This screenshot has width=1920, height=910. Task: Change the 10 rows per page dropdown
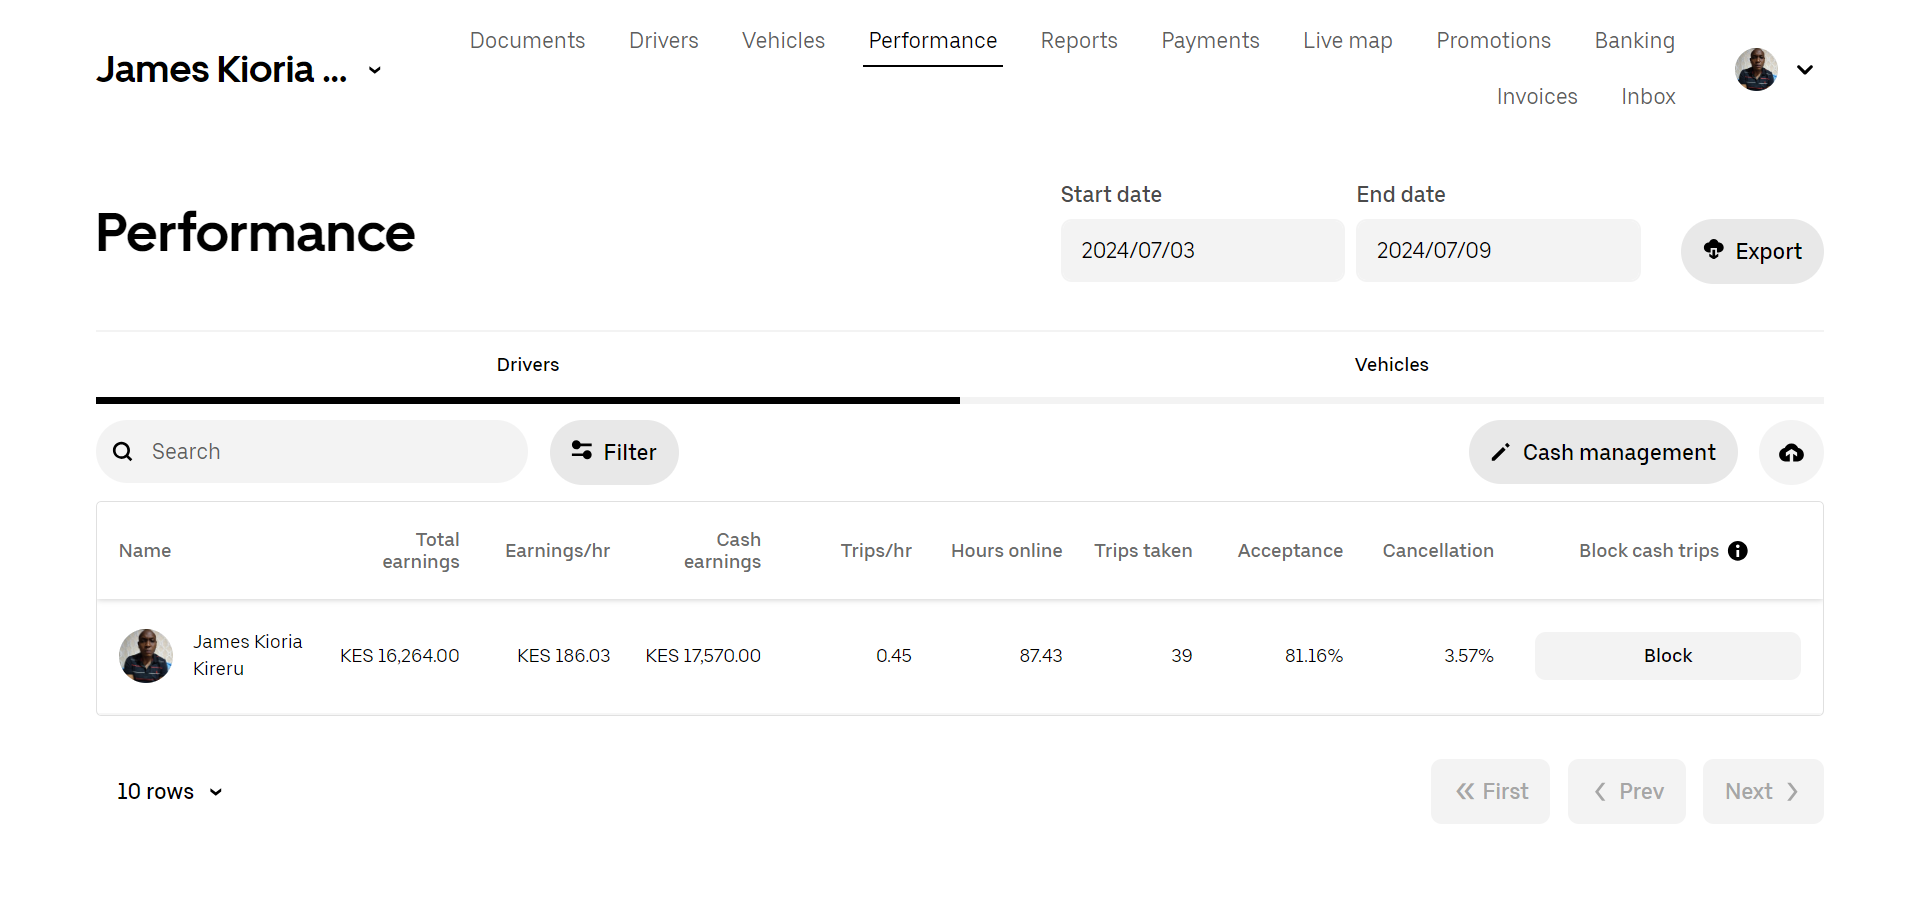click(170, 792)
